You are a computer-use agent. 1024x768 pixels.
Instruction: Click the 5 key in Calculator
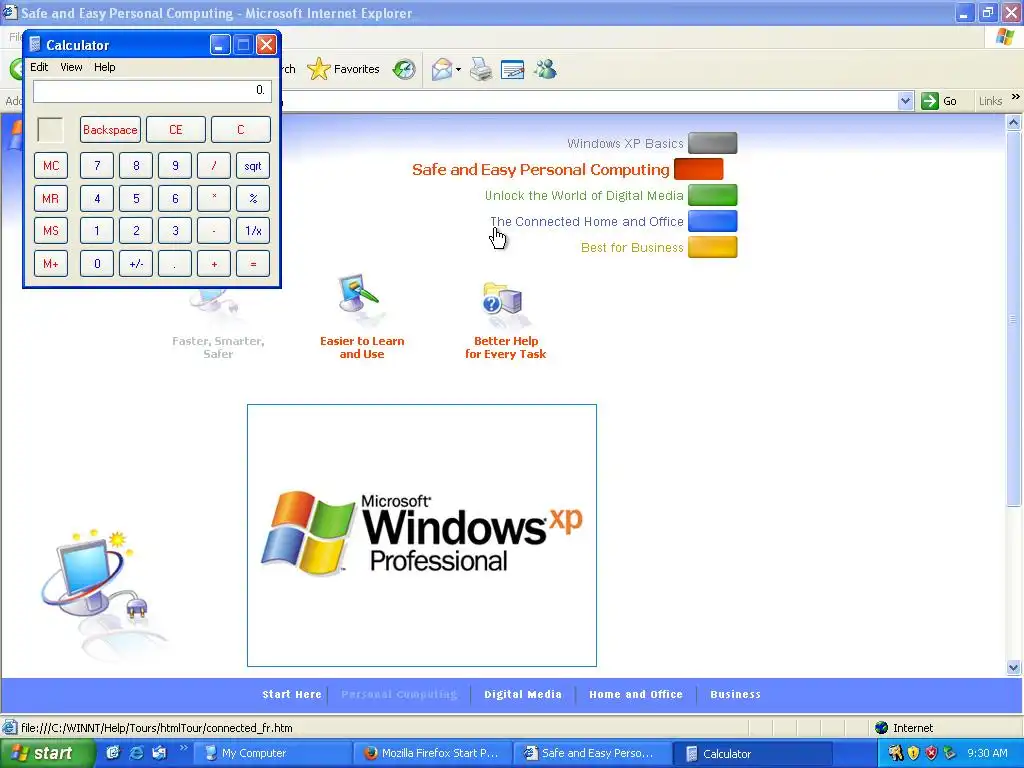(x=136, y=199)
